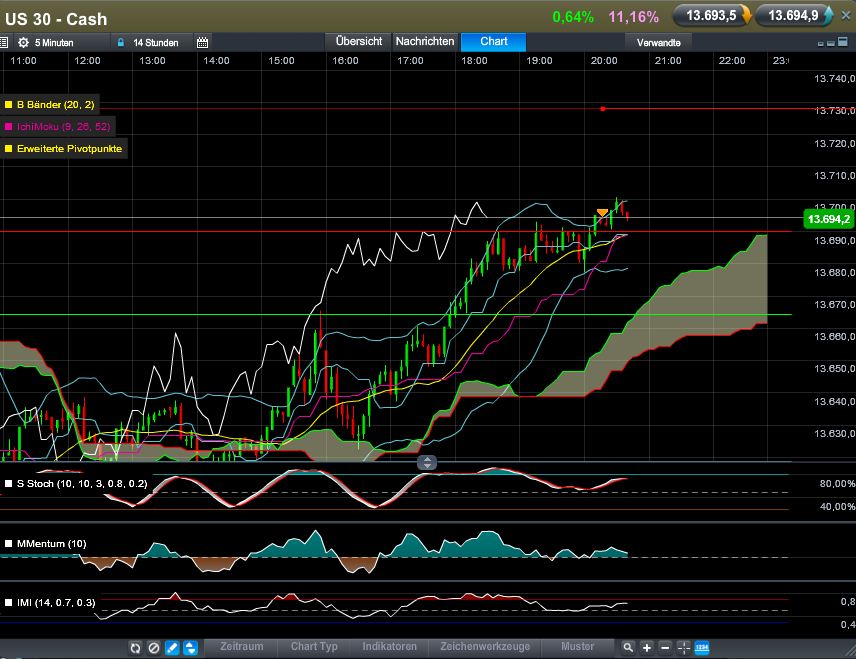Zoom in with the plus icon
This screenshot has width=856, height=659.
pyautogui.click(x=647, y=648)
